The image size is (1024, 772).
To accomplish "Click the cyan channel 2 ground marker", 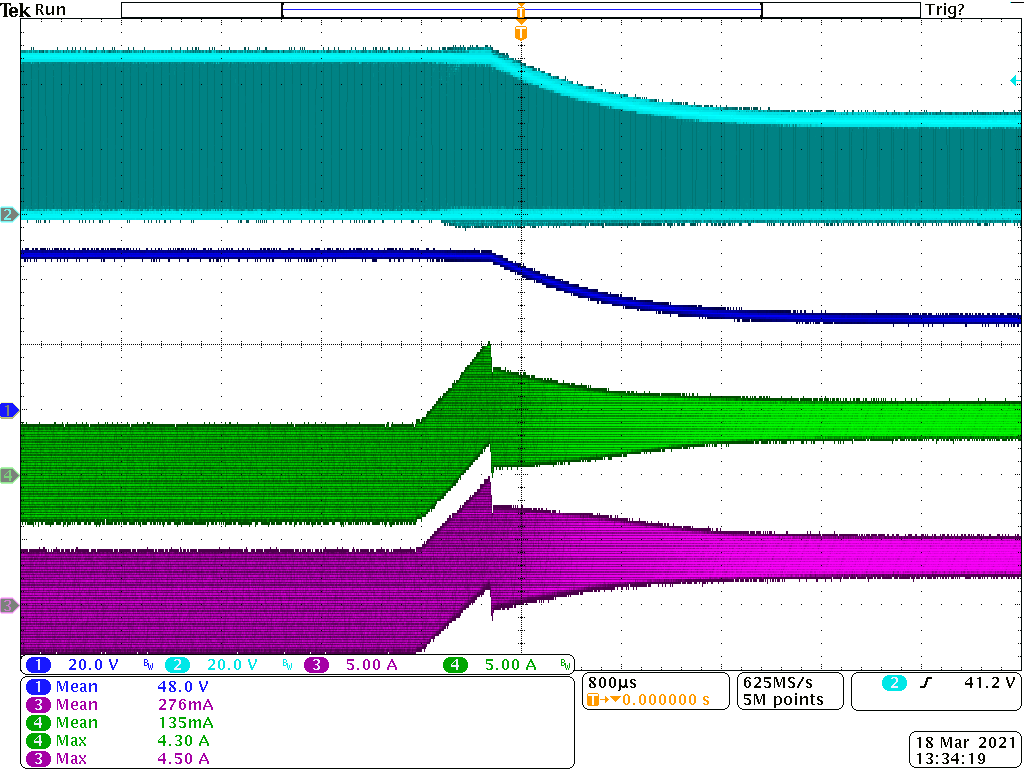I will [9, 215].
